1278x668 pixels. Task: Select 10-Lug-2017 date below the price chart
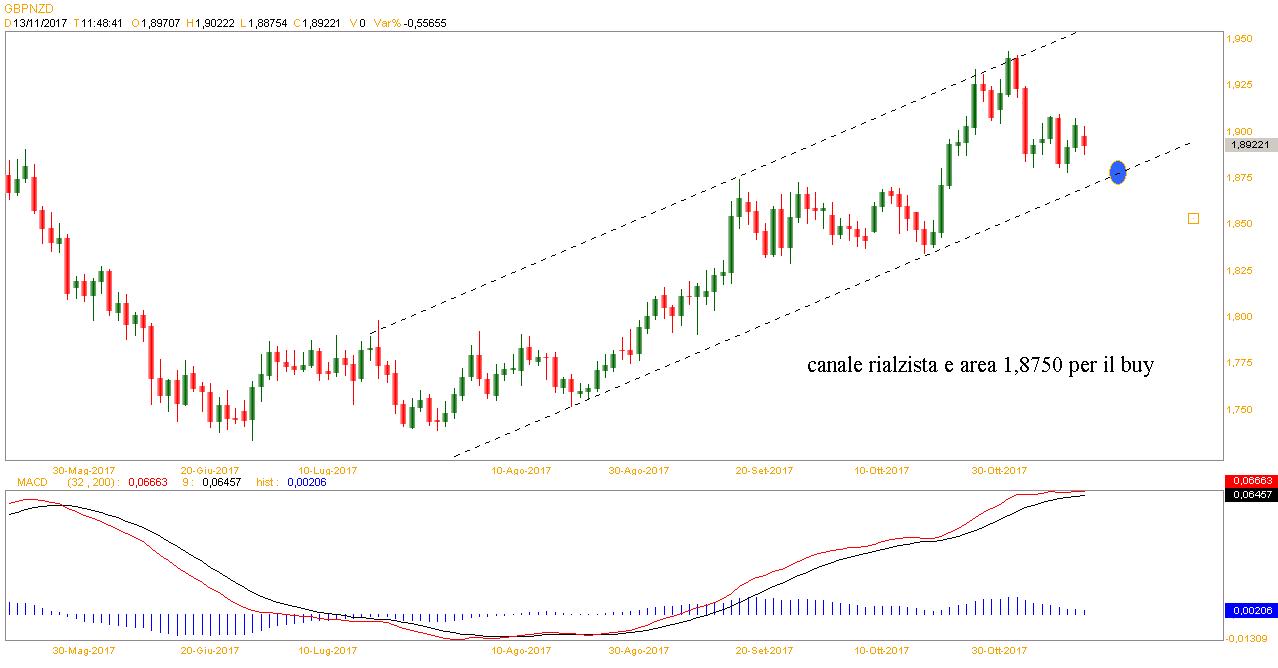pyautogui.click(x=329, y=469)
